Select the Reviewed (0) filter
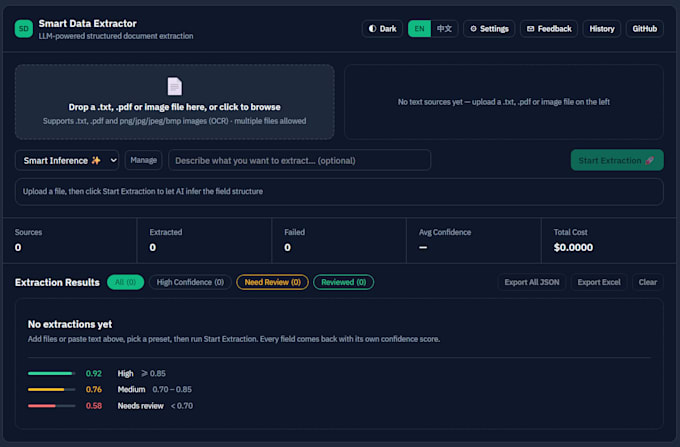The width and height of the screenshot is (680, 447). pos(343,282)
